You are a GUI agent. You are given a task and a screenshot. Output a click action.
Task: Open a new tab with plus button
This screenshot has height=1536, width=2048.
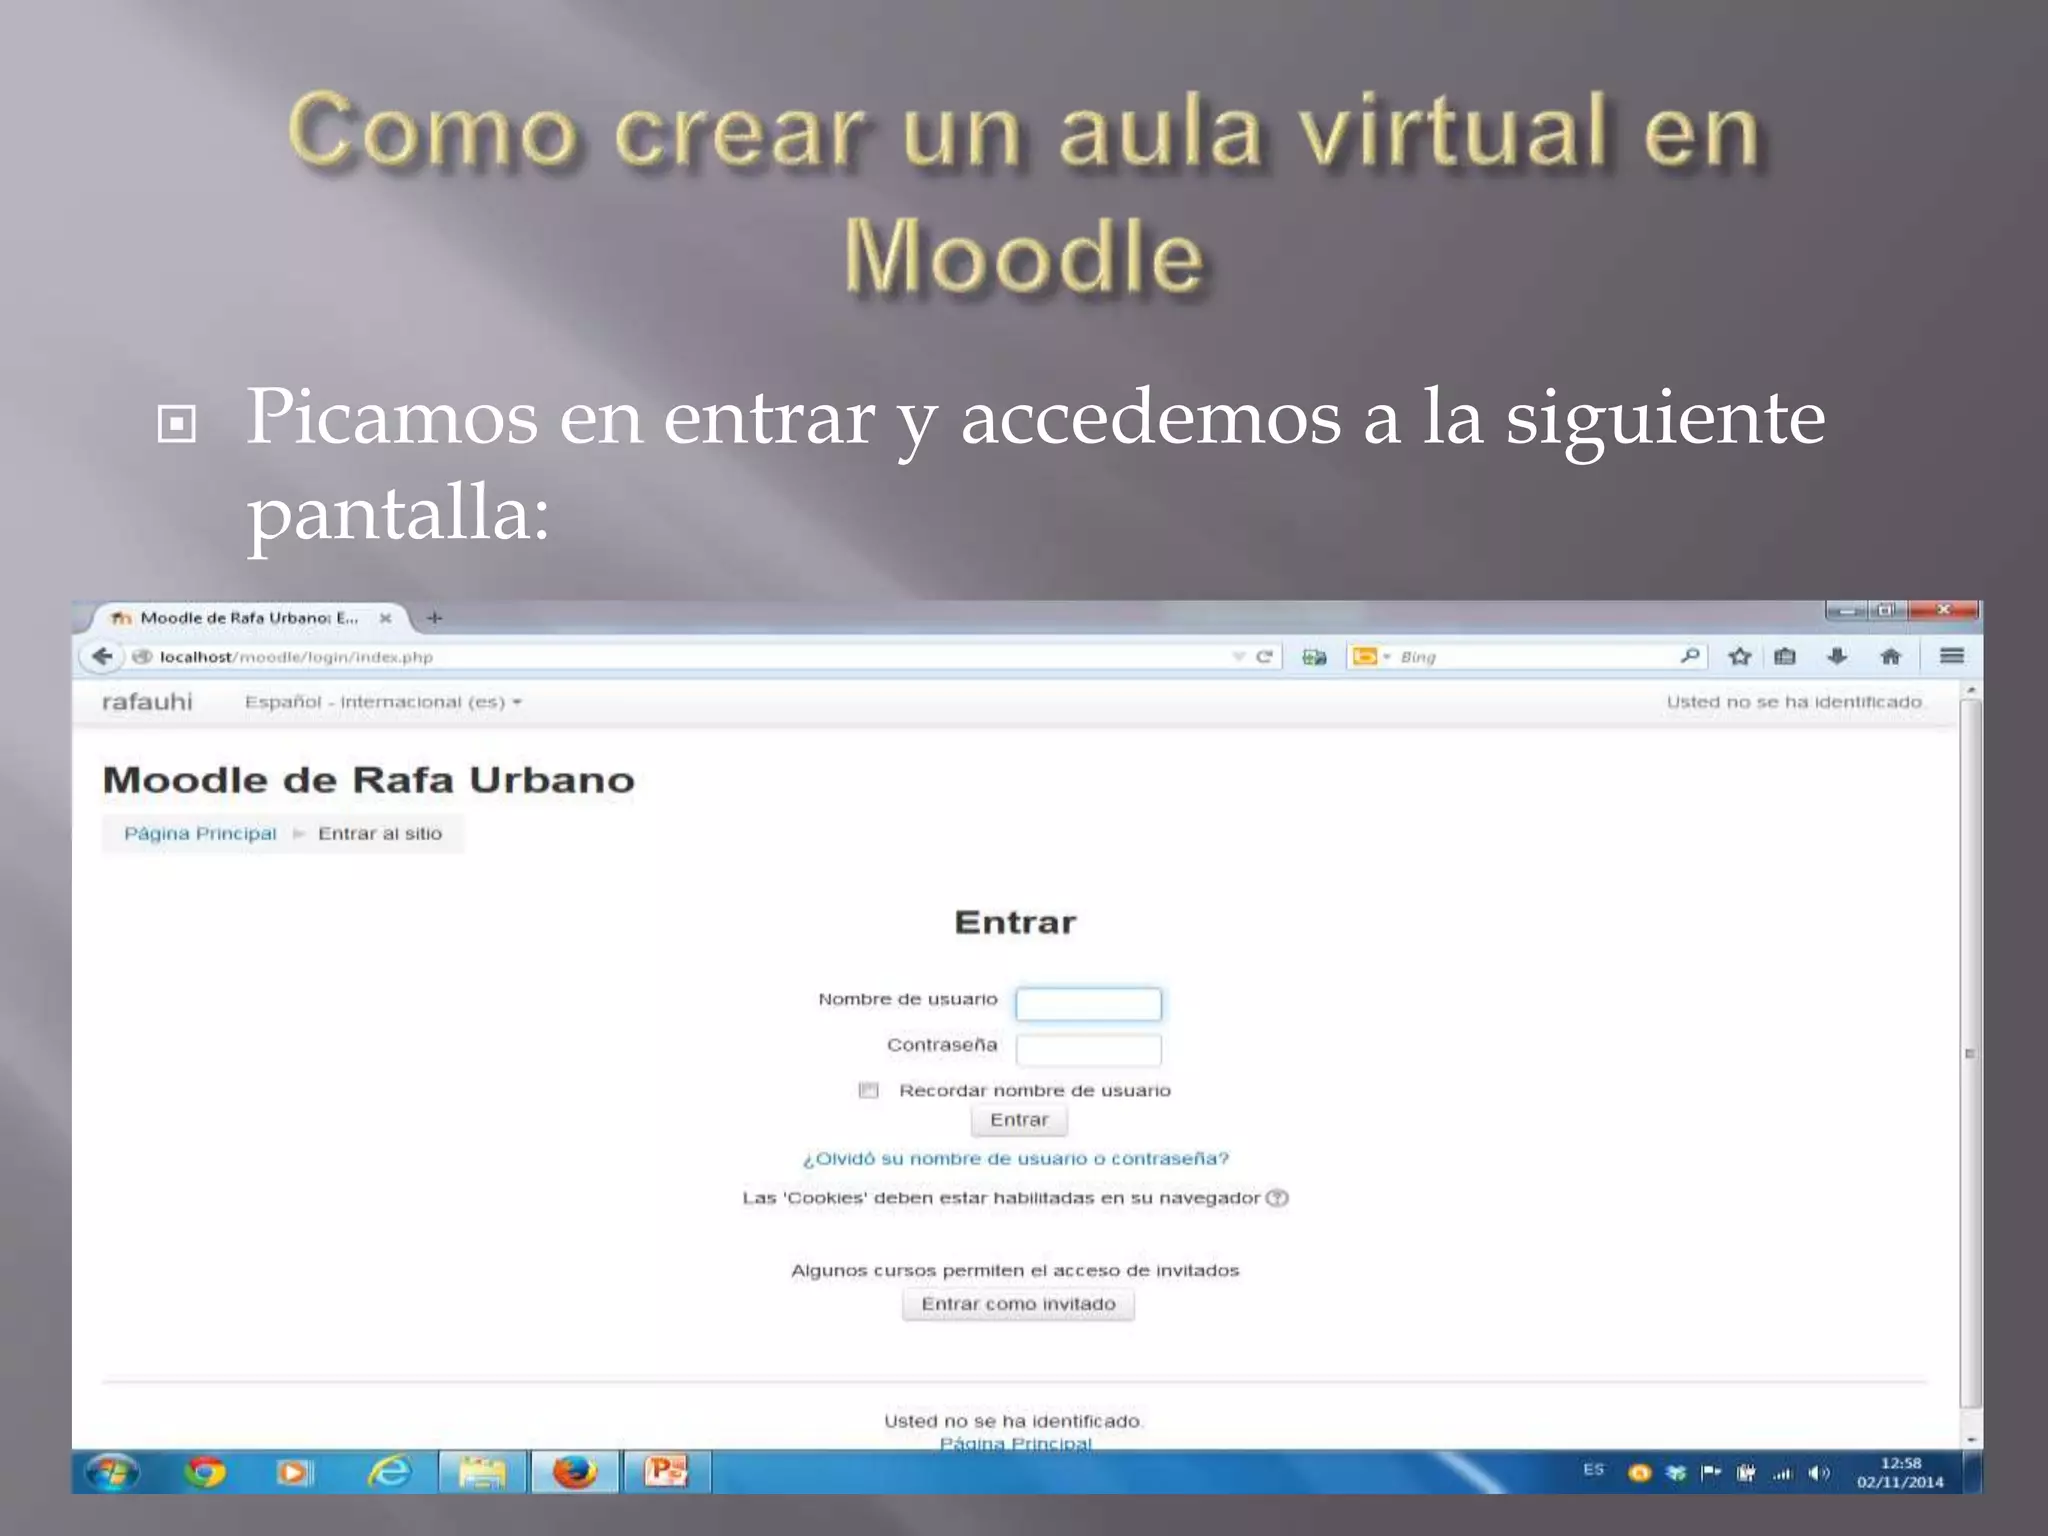pos(434,618)
